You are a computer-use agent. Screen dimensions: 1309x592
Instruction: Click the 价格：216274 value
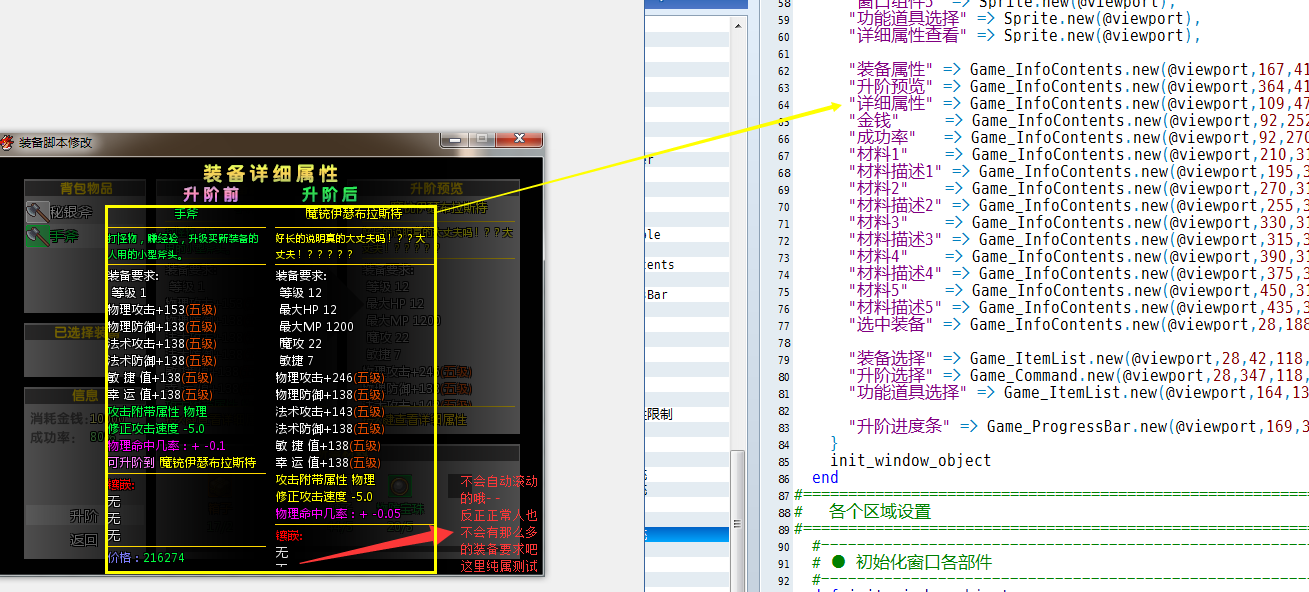[x=146, y=557]
